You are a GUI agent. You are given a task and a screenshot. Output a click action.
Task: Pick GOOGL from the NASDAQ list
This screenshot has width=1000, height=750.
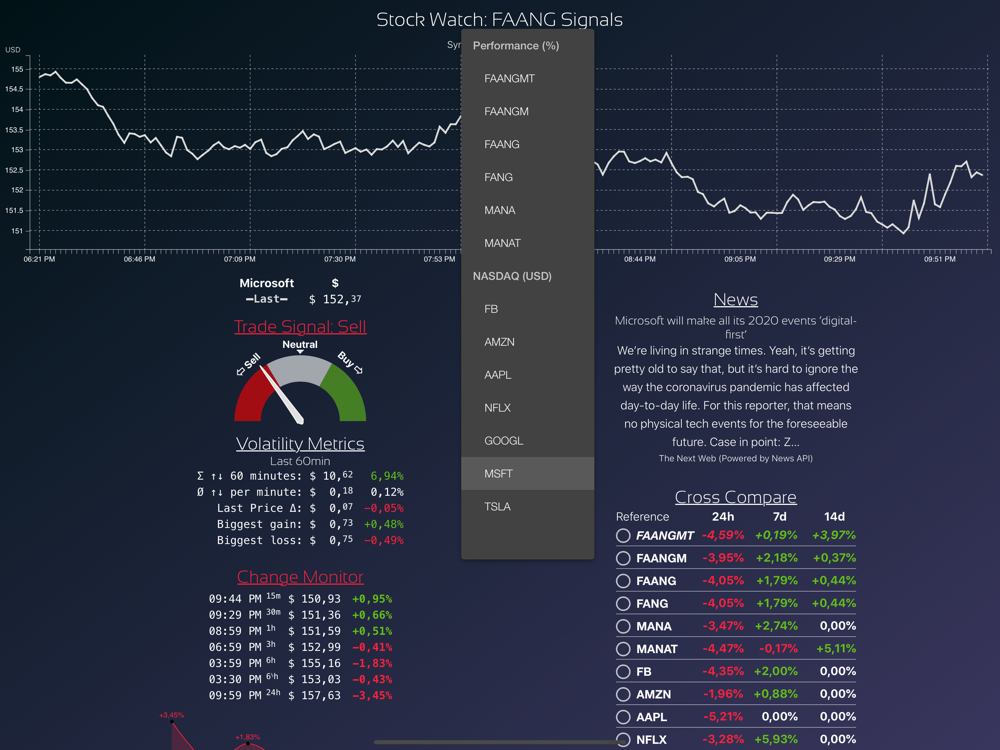(527, 441)
